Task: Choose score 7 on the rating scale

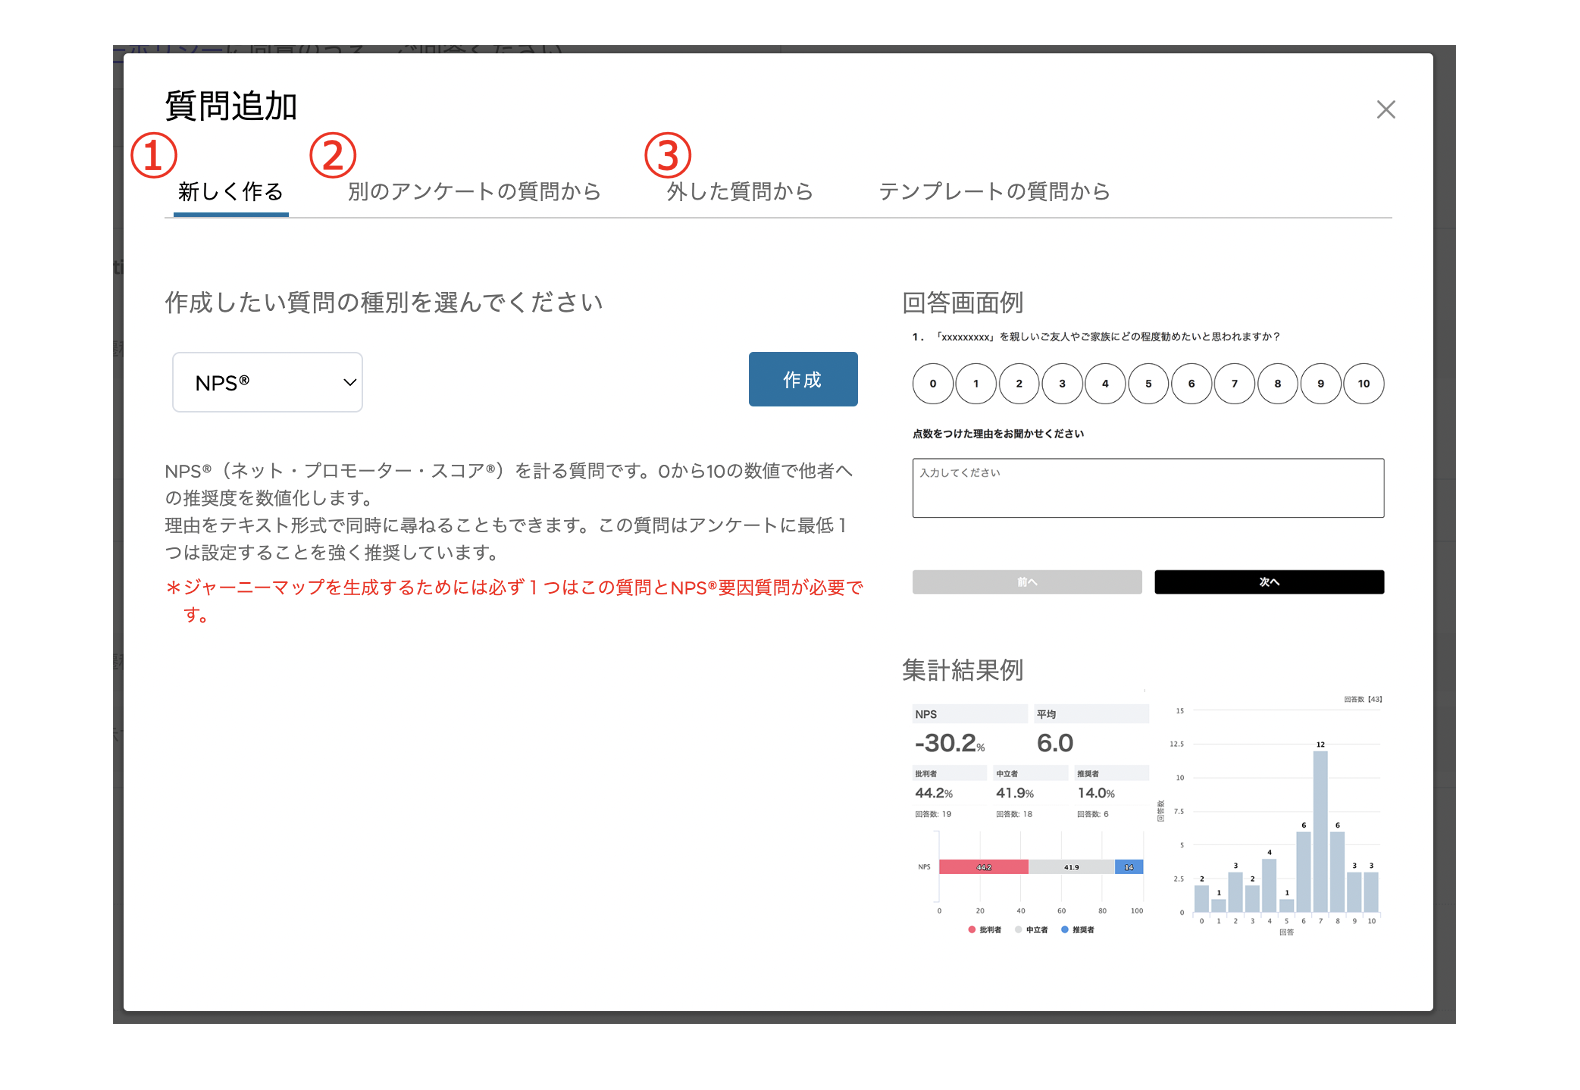Action: click(x=1234, y=384)
